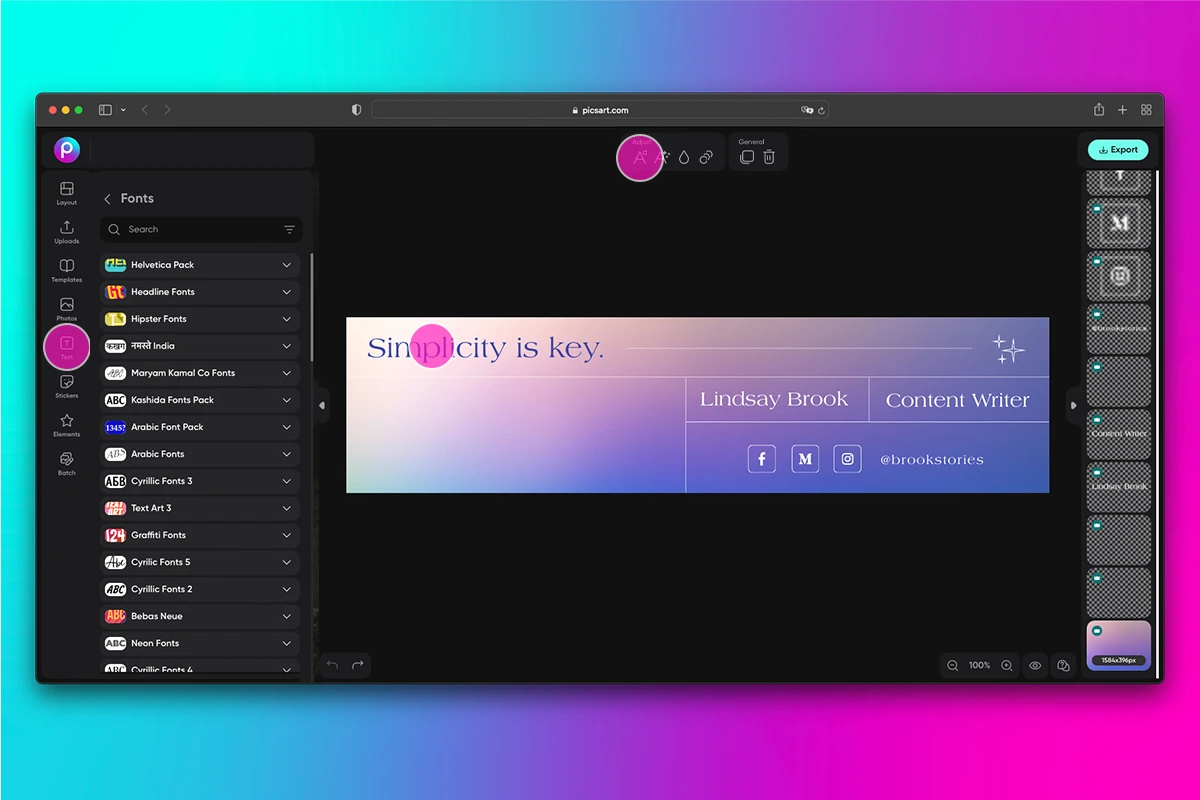
Task: Open a new browser tab
Action: pos(1122,110)
